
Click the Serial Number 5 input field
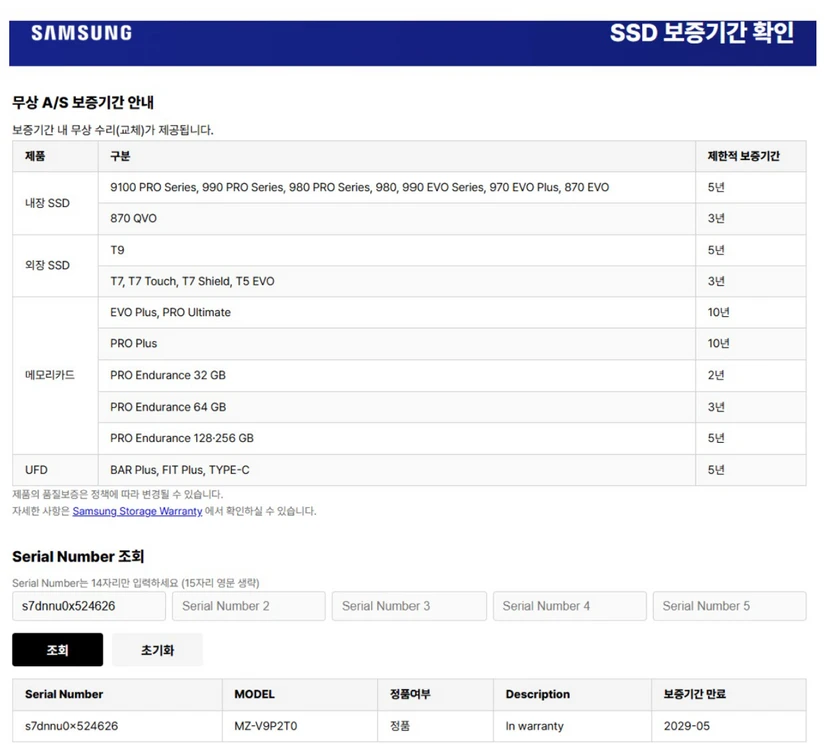click(729, 606)
